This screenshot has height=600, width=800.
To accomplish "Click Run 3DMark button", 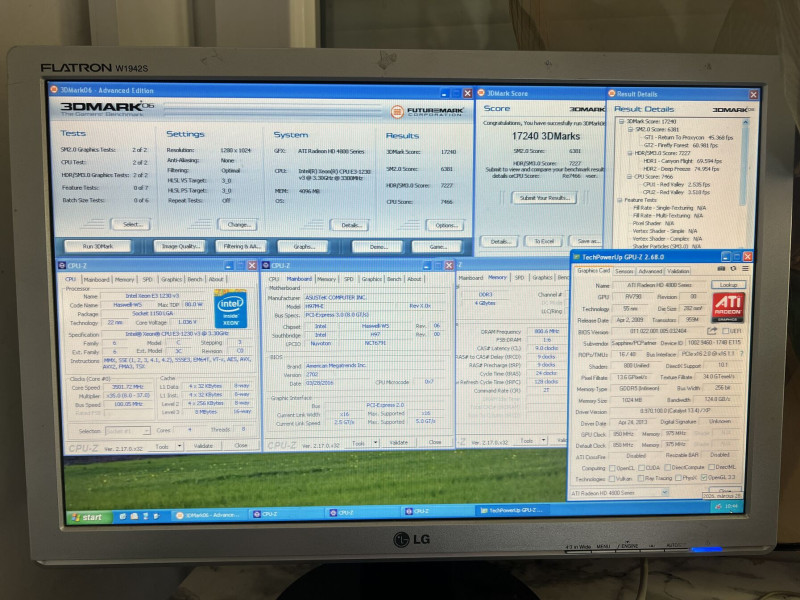I will 98,246.
